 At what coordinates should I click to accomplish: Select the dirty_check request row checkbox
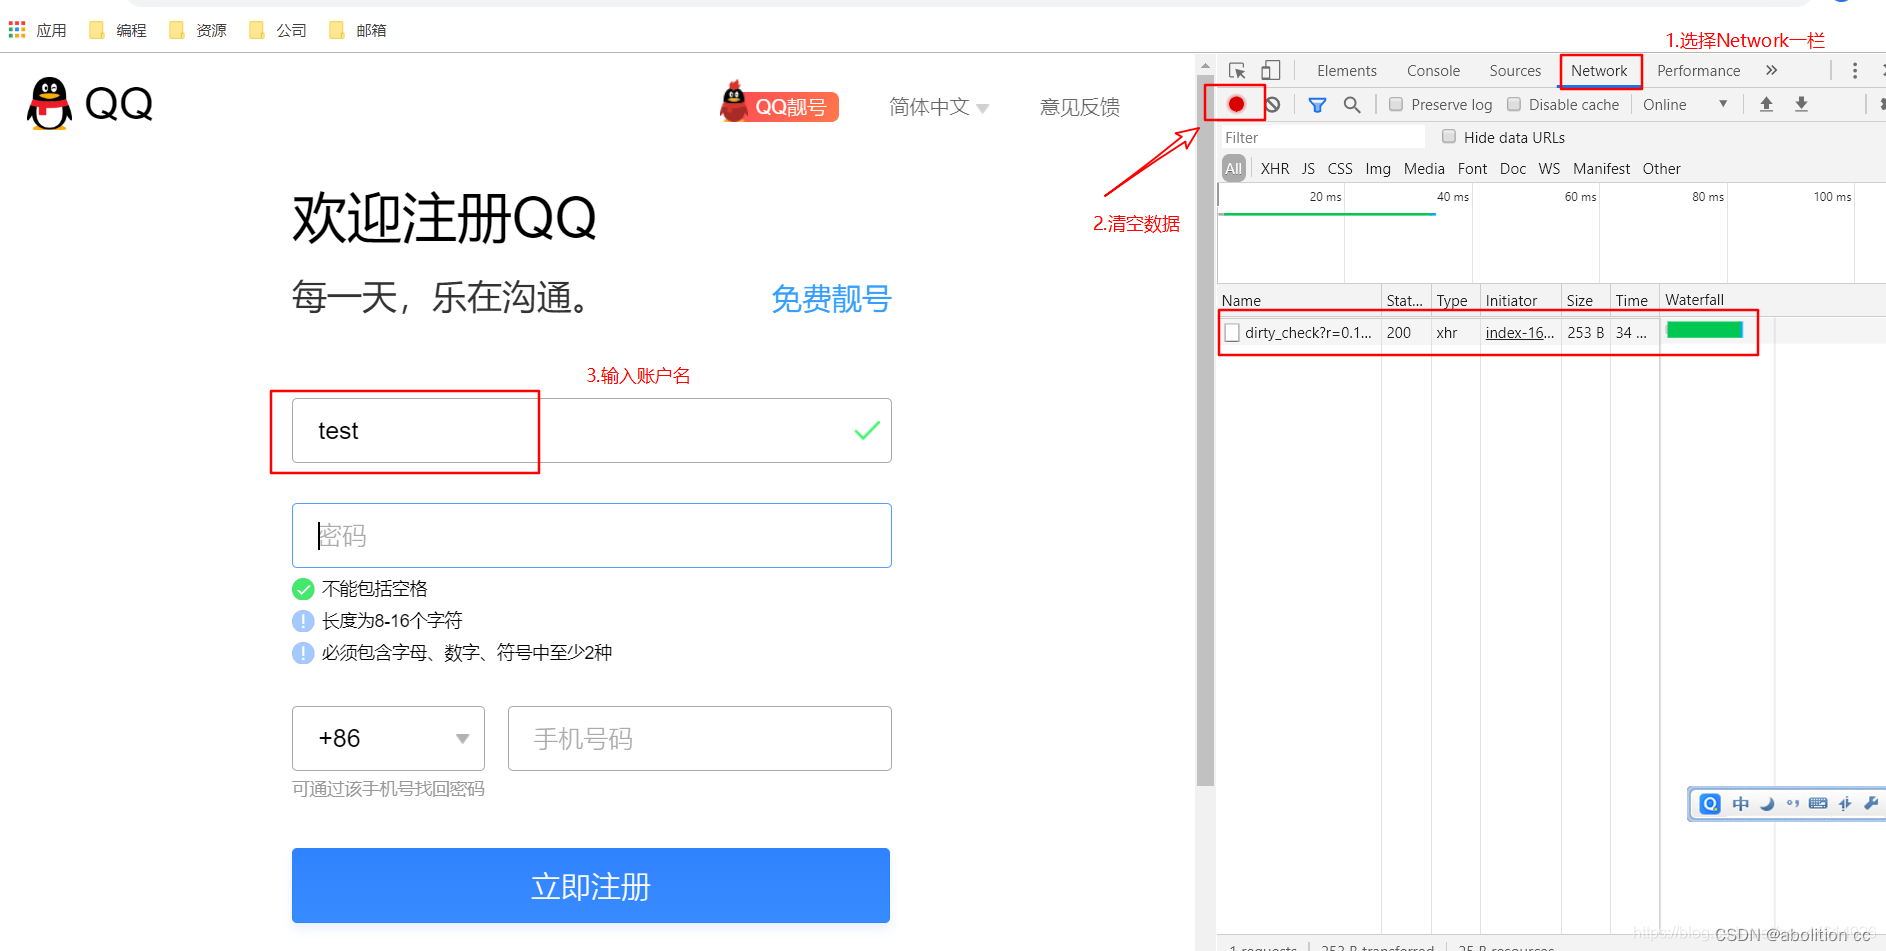(x=1232, y=332)
